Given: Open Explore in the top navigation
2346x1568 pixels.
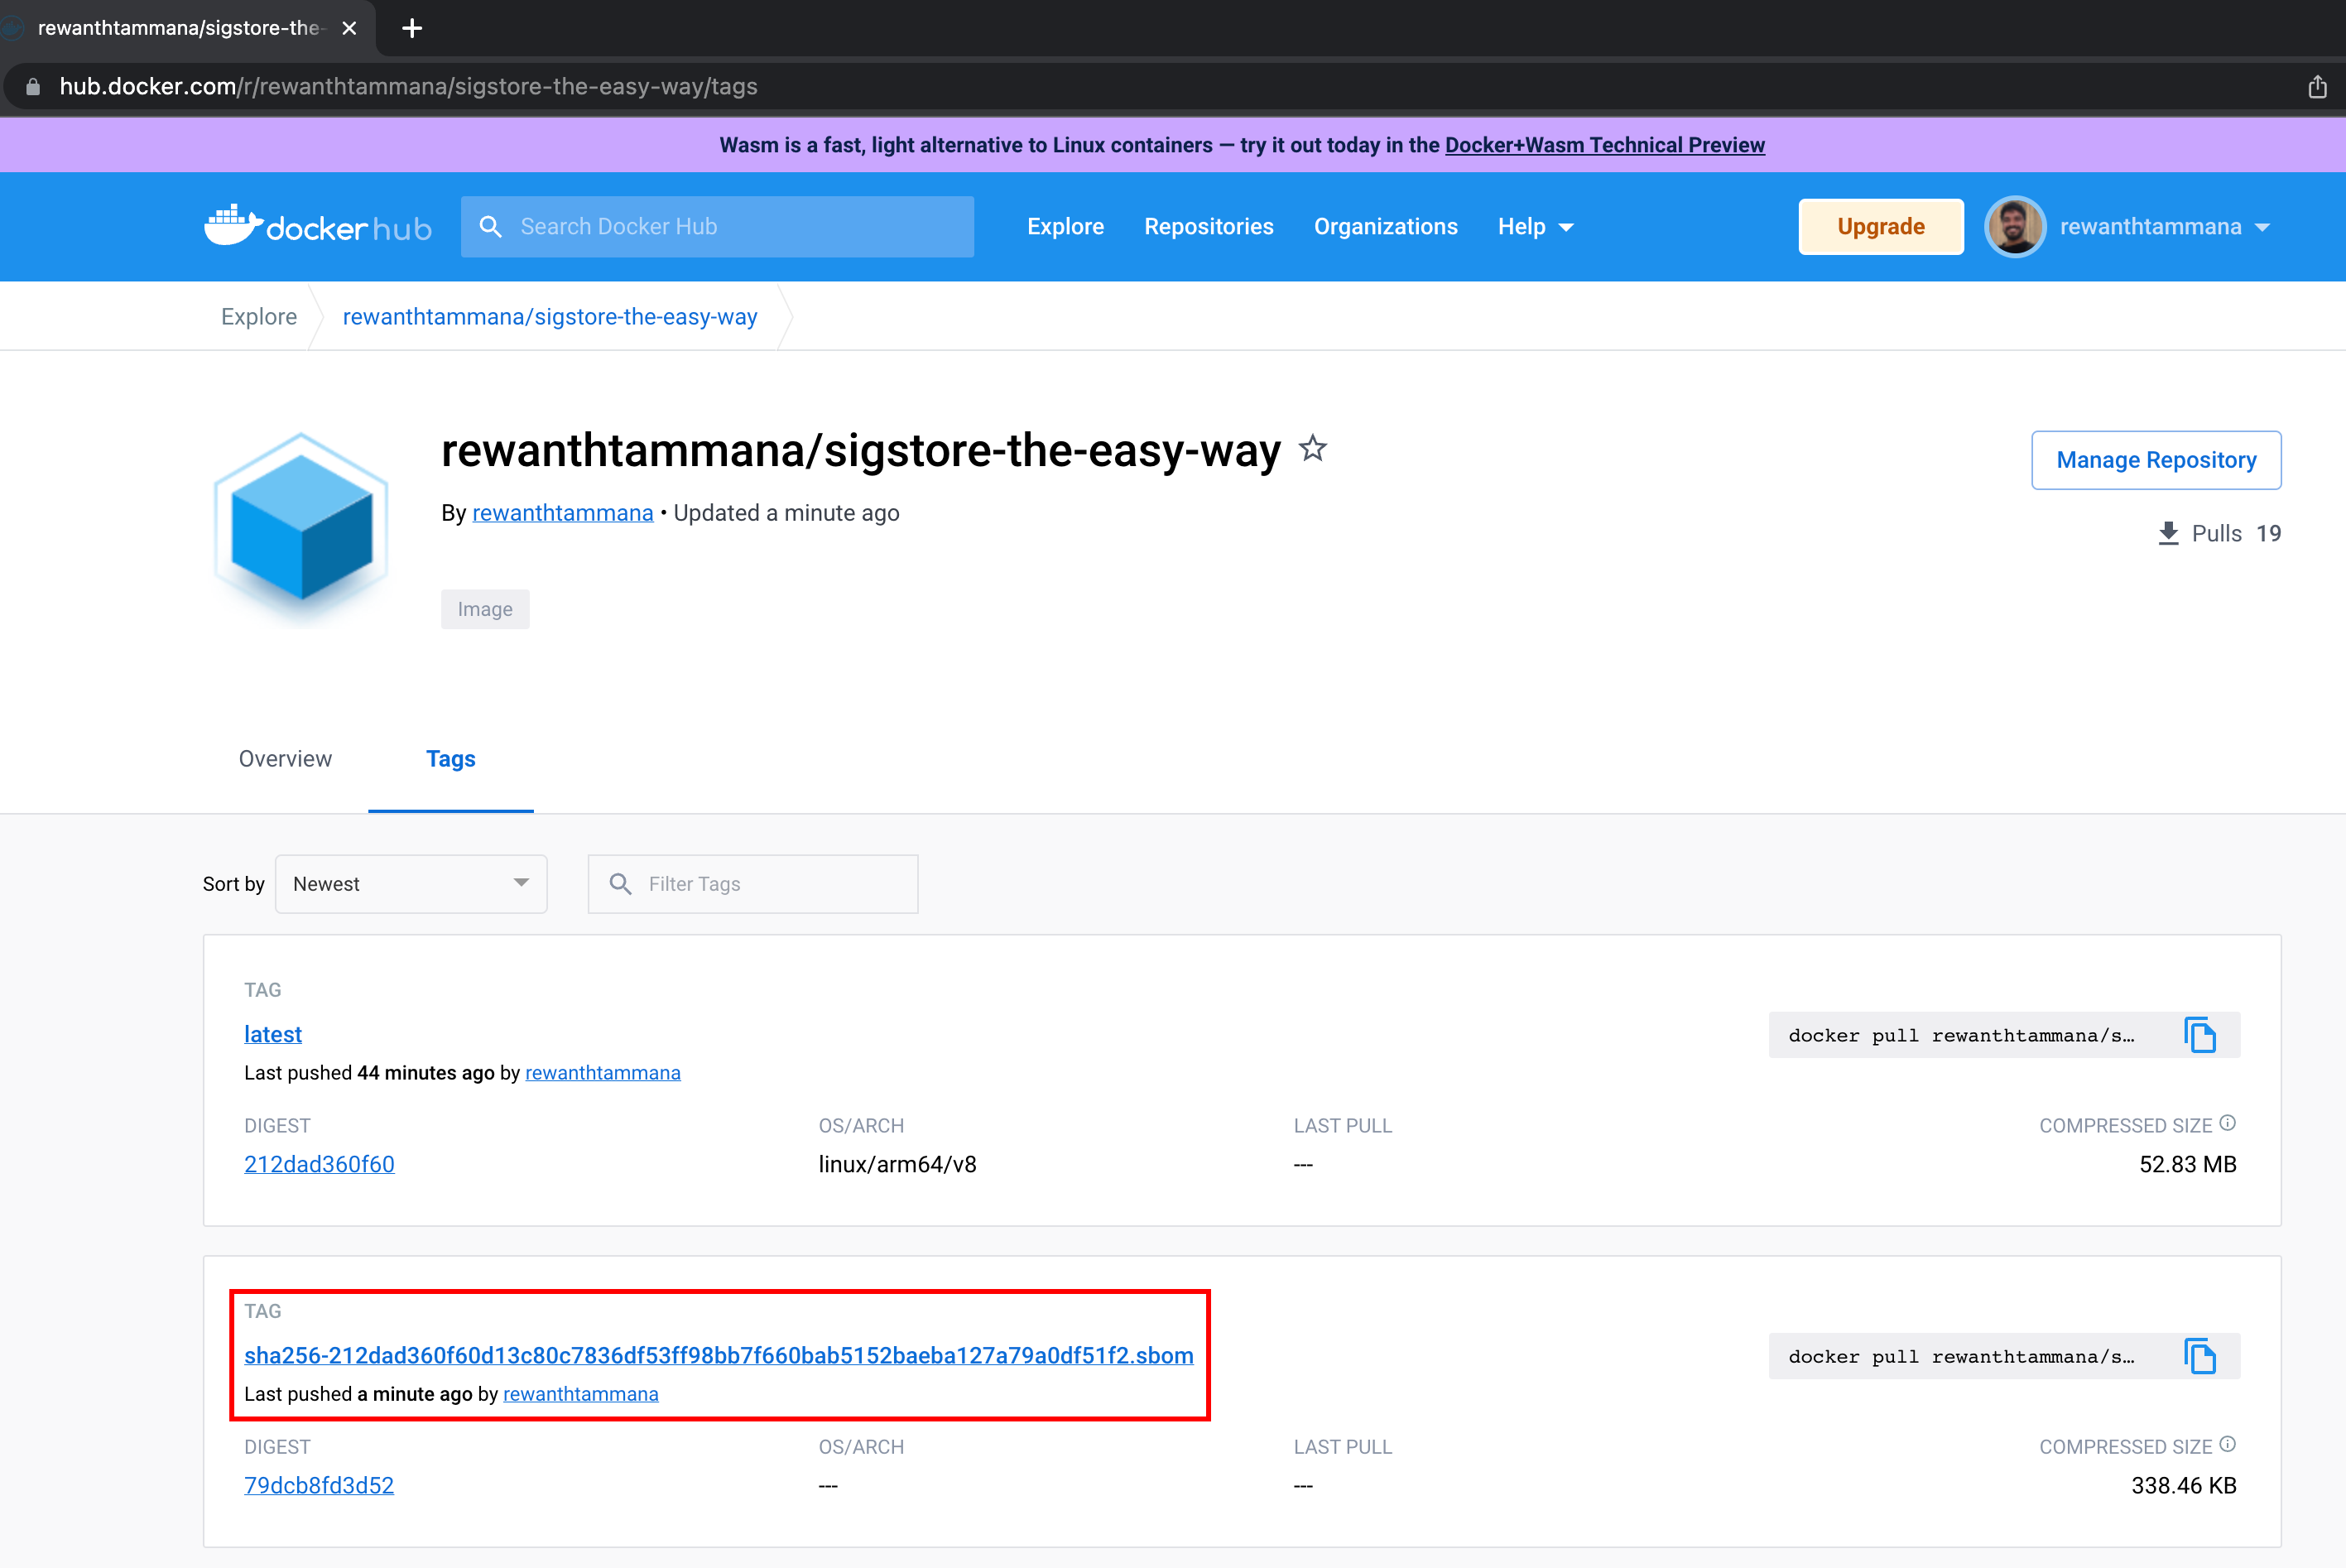Looking at the screenshot, I should coord(1065,227).
